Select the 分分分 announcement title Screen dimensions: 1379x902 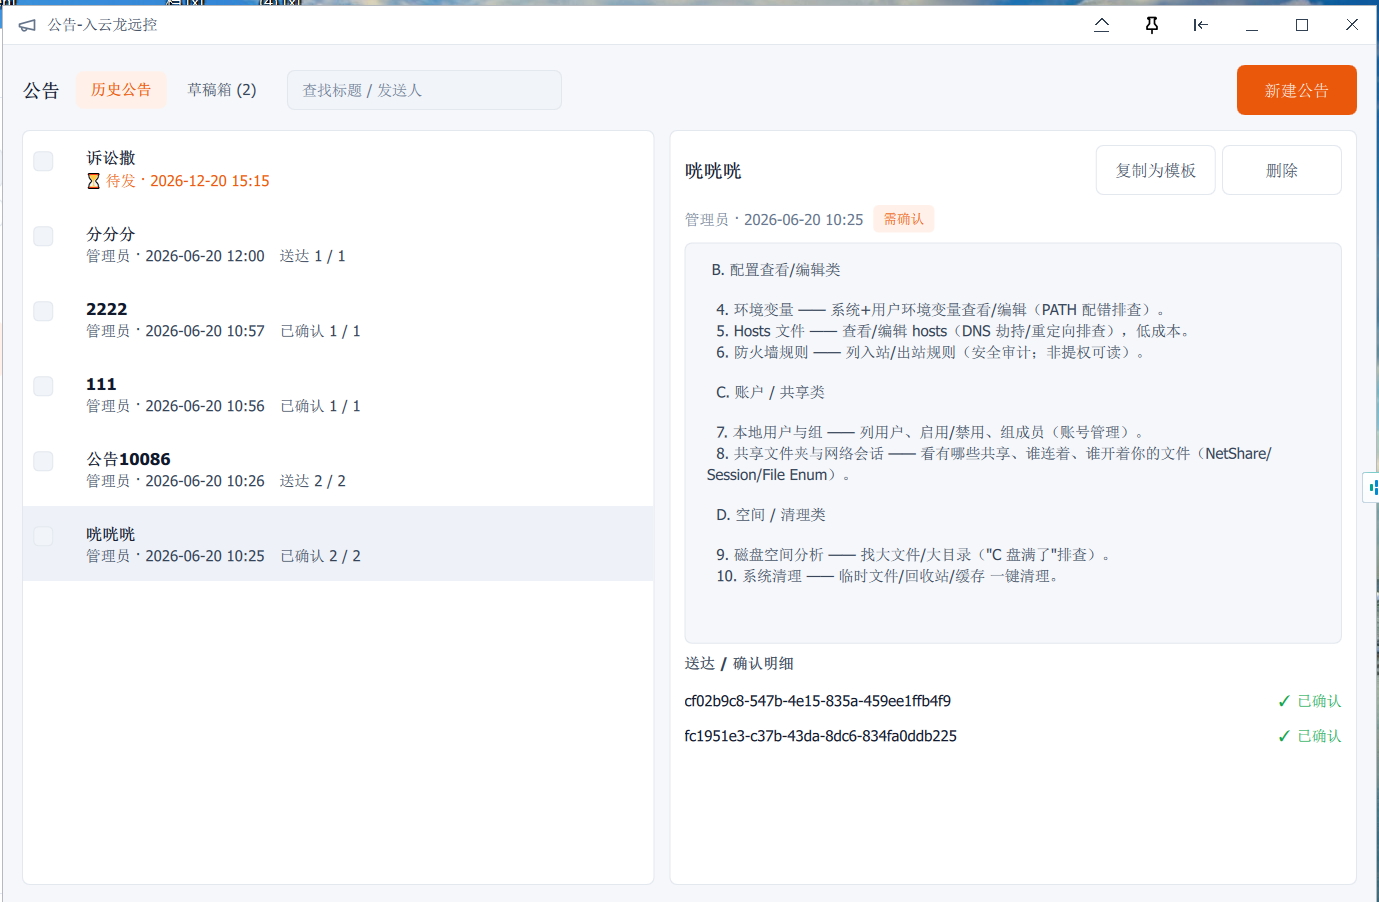111,234
